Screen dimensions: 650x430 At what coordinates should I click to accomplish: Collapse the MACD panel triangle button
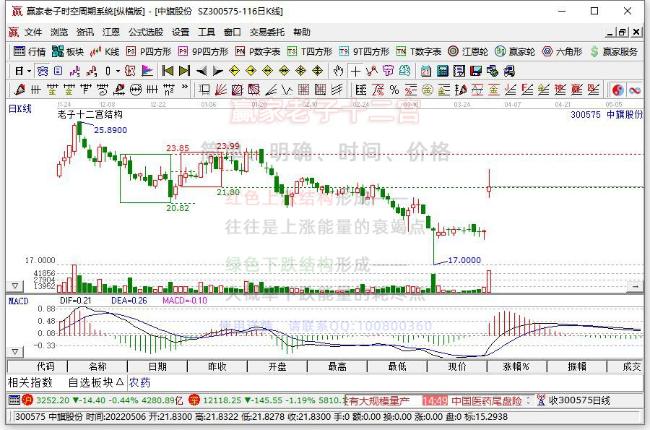[15, 352]
